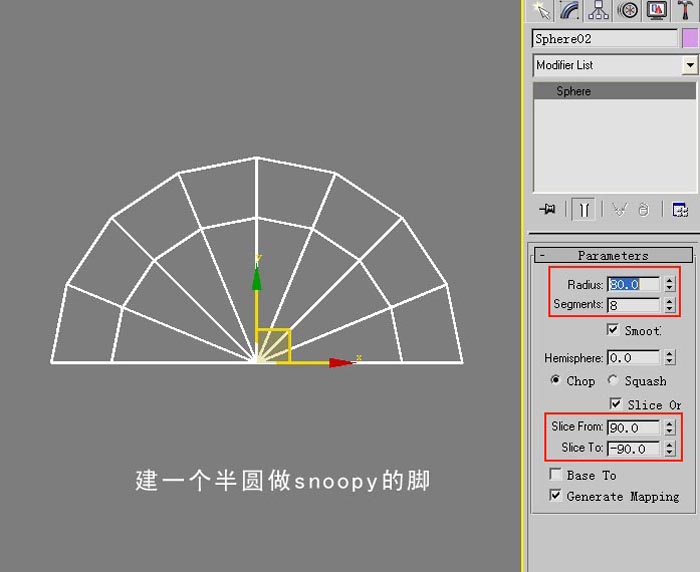Click the green Y axis arrow of gizmo

[257, 279]
